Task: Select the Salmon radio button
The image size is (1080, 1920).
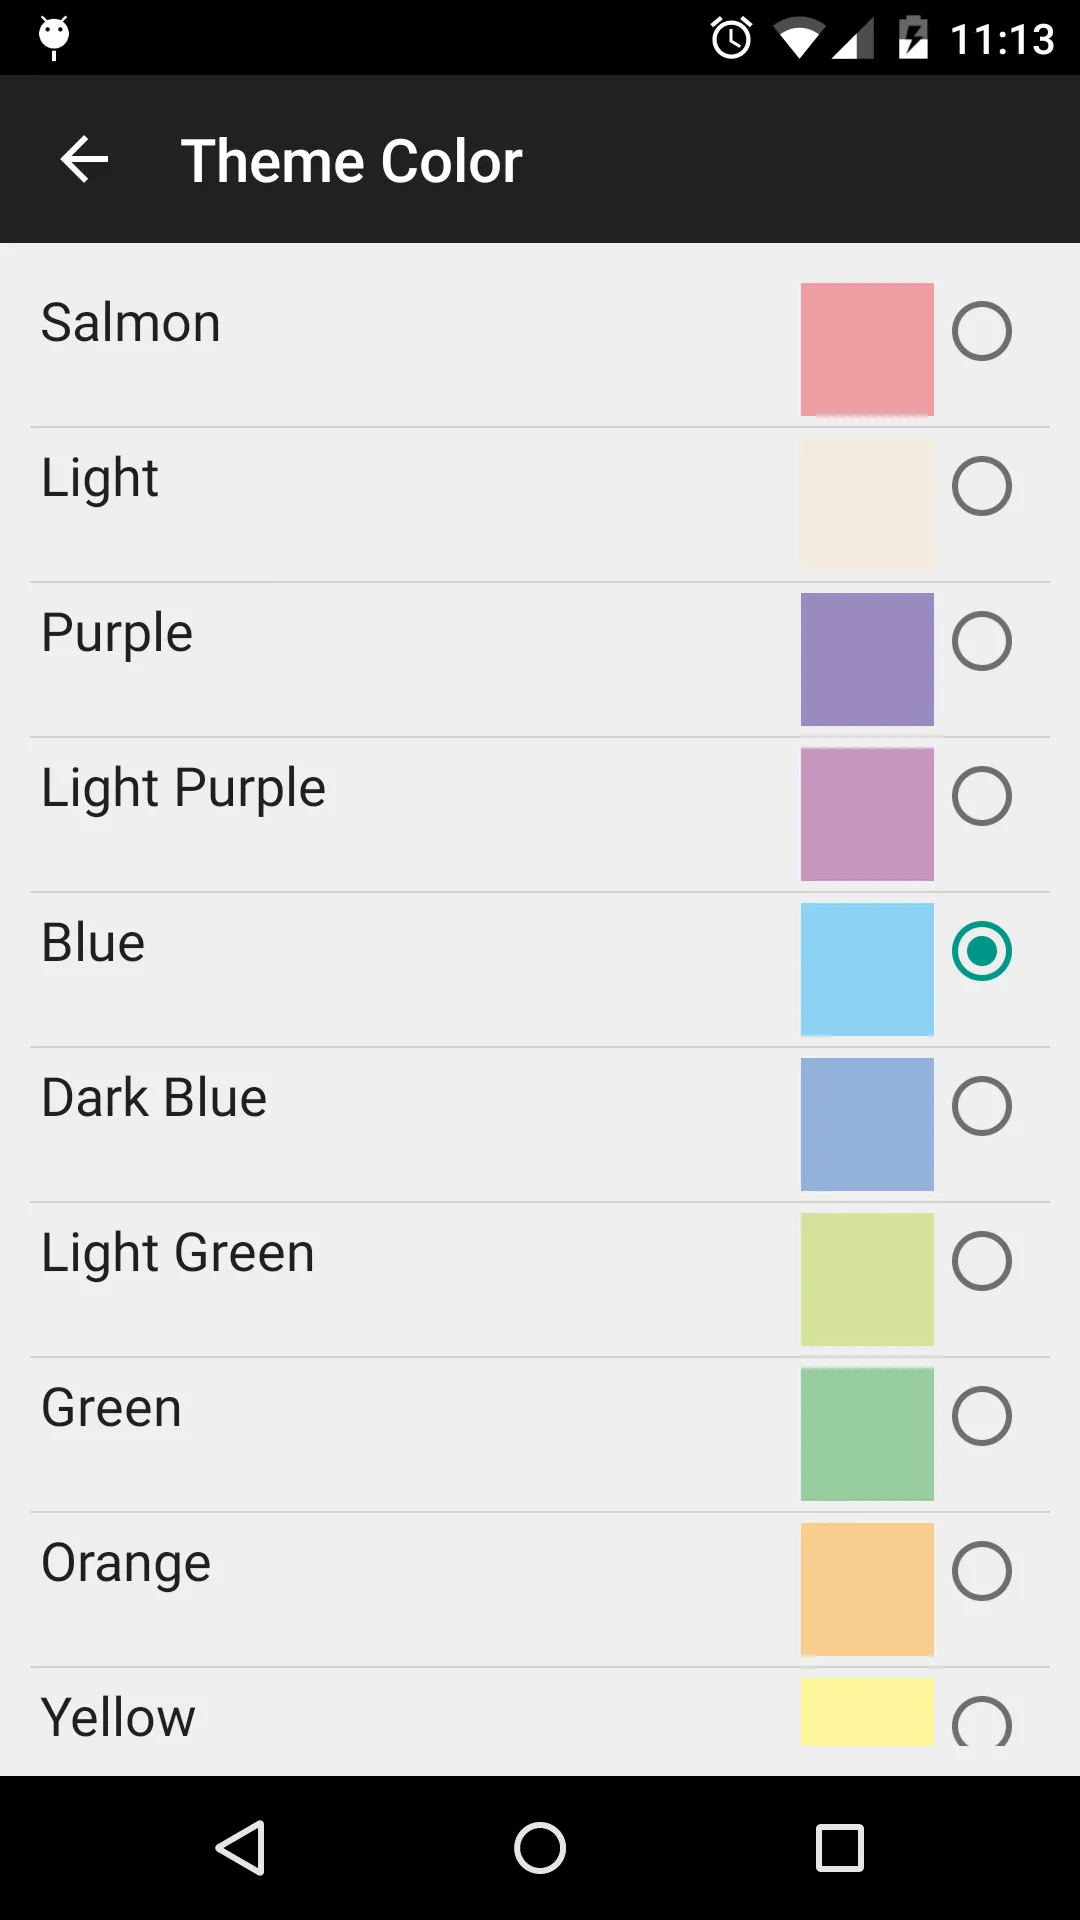Action: click(981, 331)
